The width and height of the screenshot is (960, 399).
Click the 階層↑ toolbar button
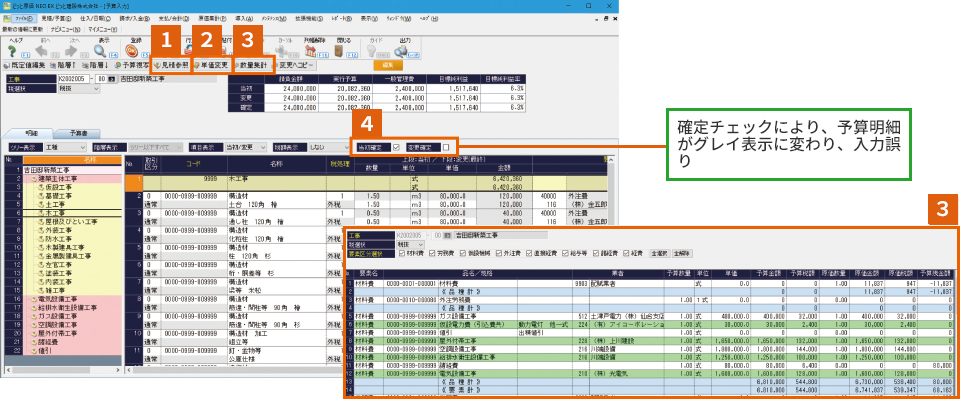pyautogui.click(x=62, y=65)
